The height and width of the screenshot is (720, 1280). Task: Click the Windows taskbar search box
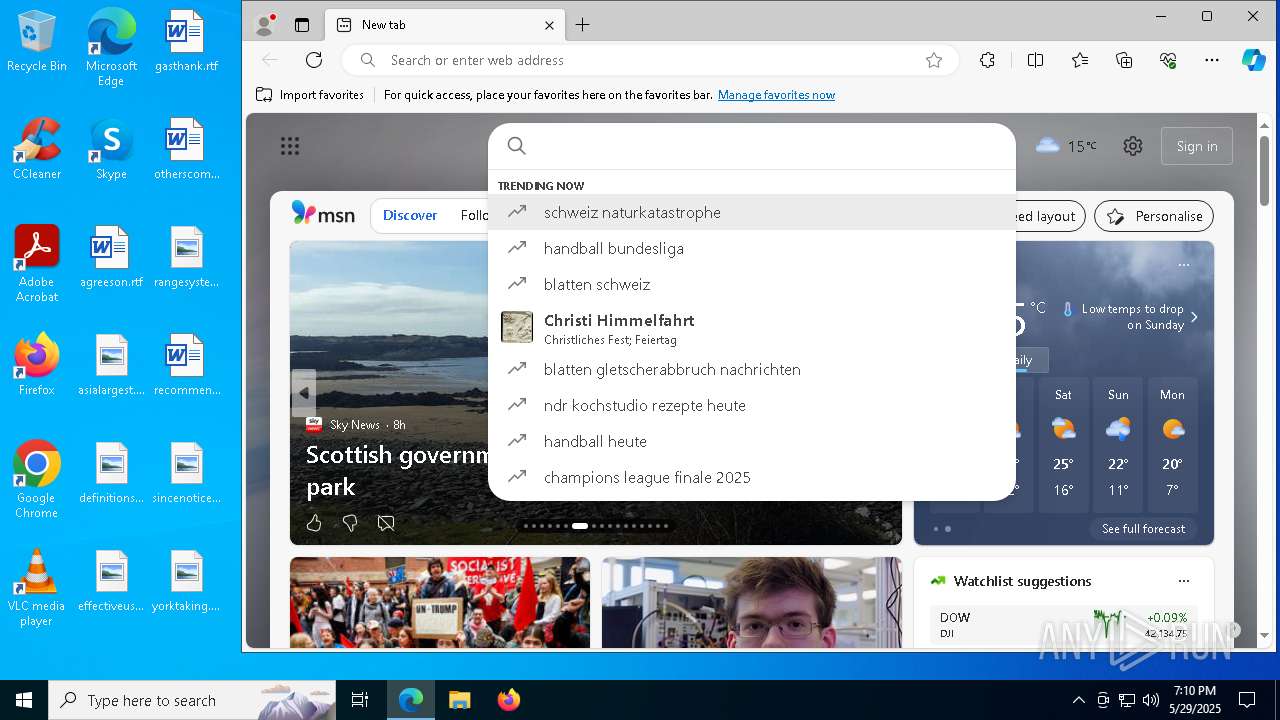[192, 700]
